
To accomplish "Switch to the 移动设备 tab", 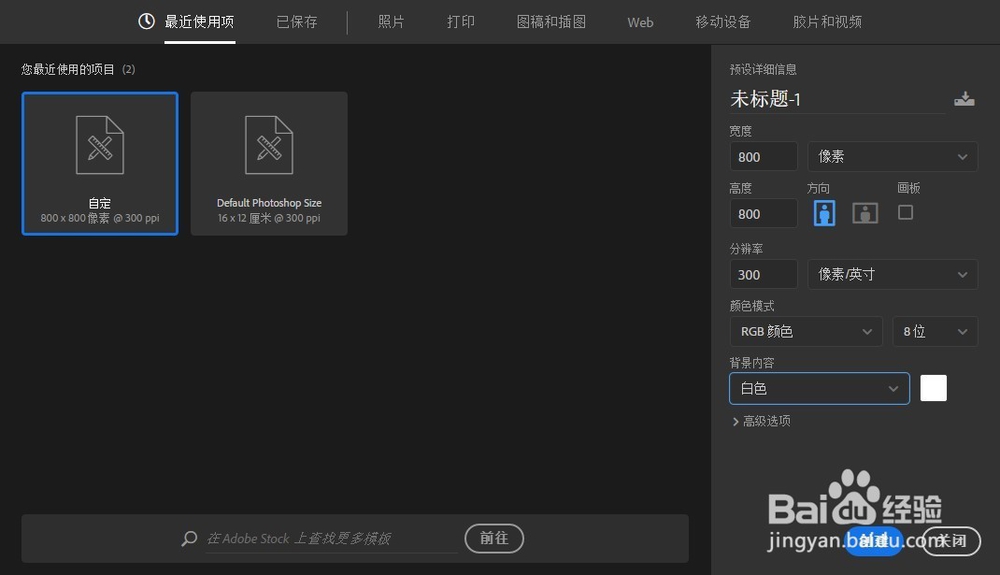I will pyautogui.click(x=723, y=22).
